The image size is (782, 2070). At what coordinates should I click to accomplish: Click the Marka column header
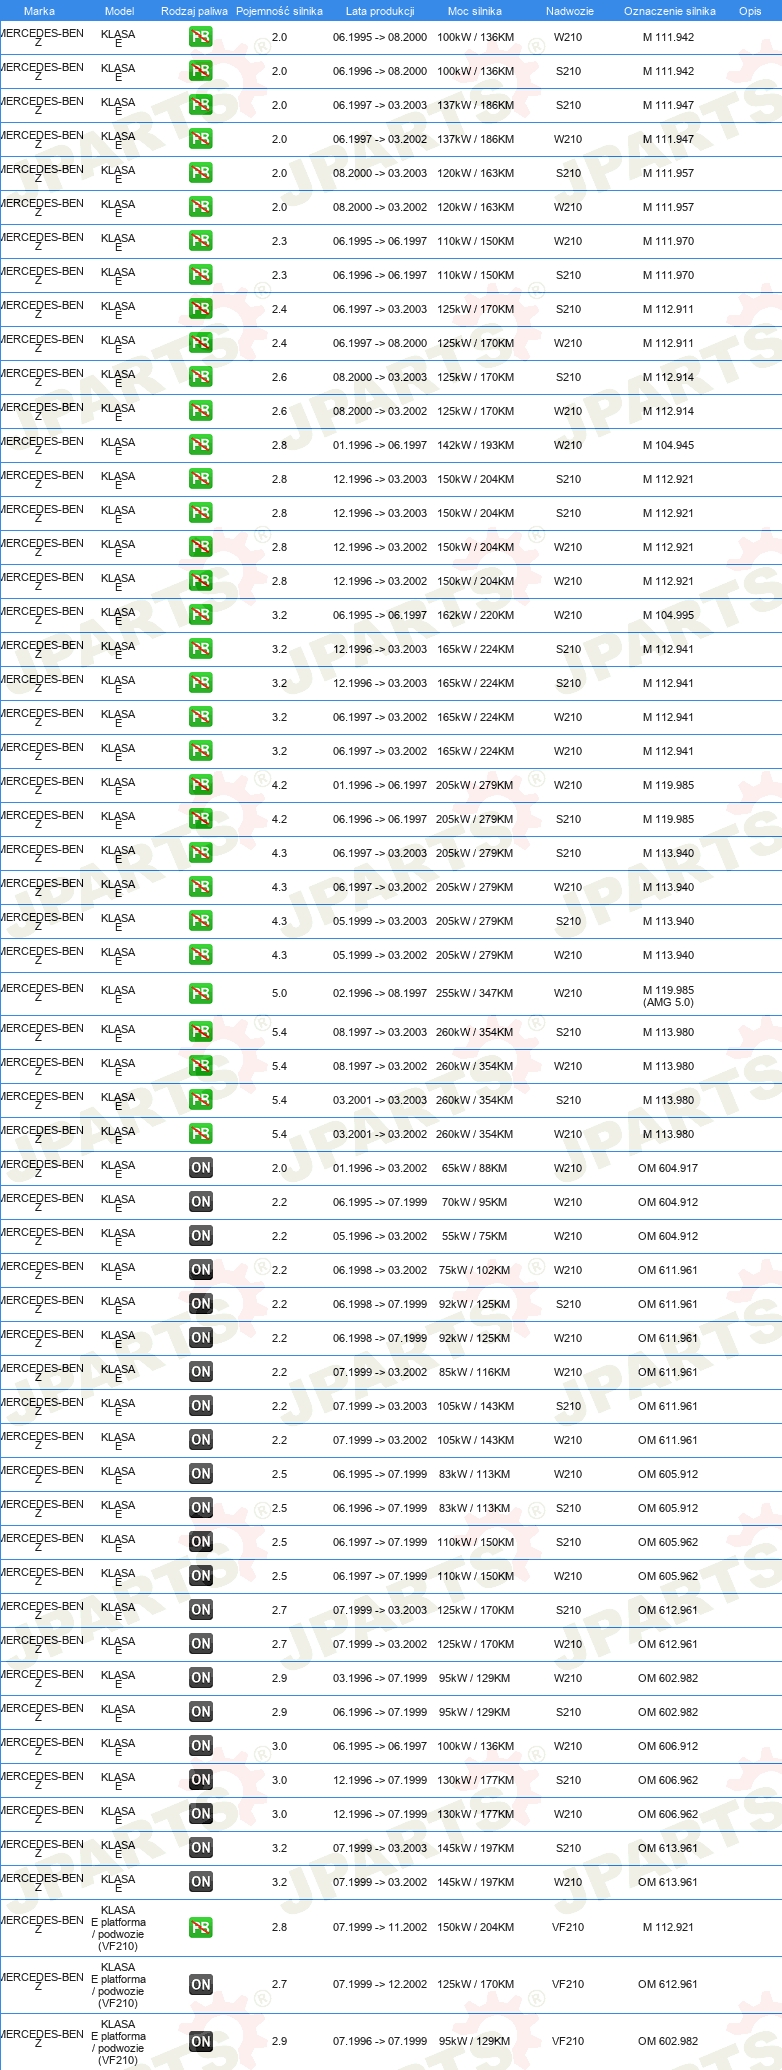[x=39, y=11]
